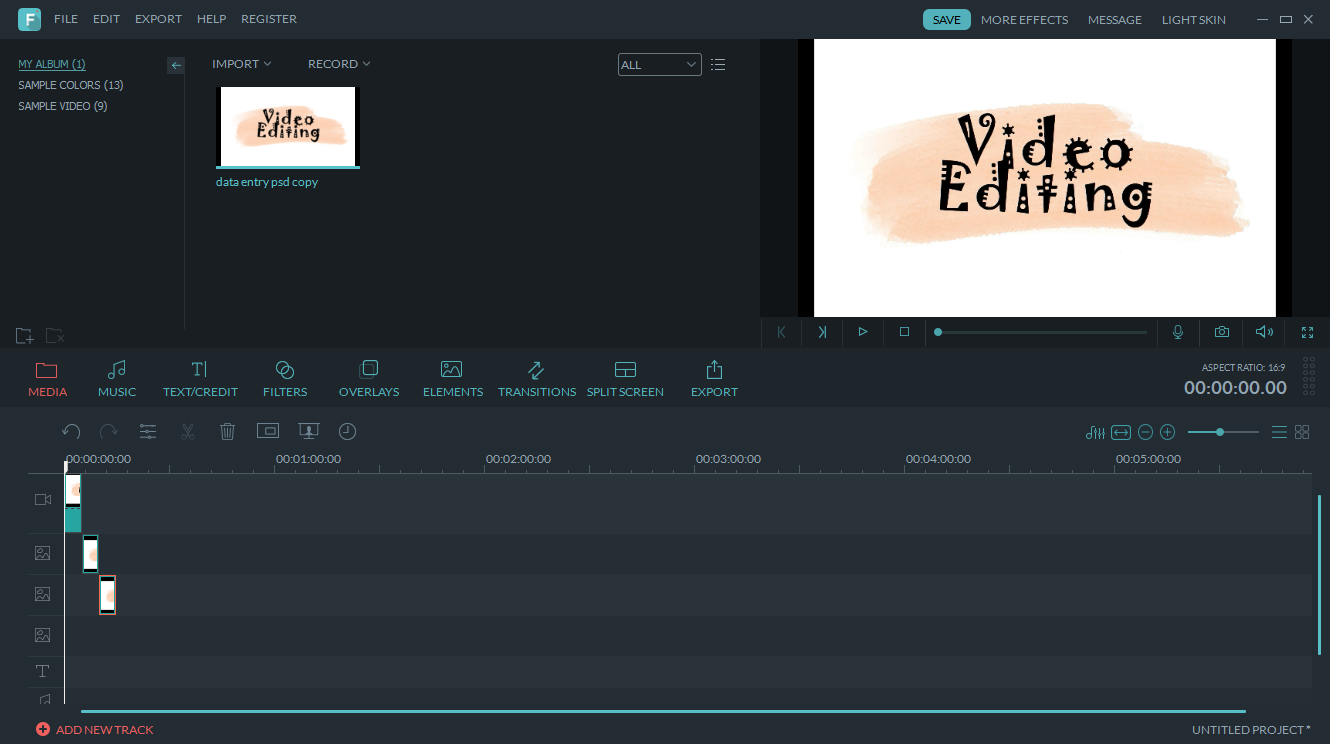Screen dimensions: 1330x744
Task: Click ADD NEW TRACK
Action: 95,730
